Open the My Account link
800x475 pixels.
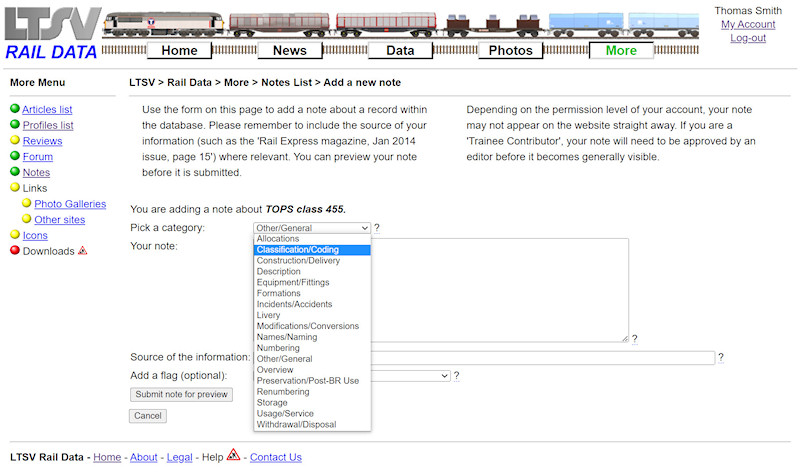(x=748, y=24)
